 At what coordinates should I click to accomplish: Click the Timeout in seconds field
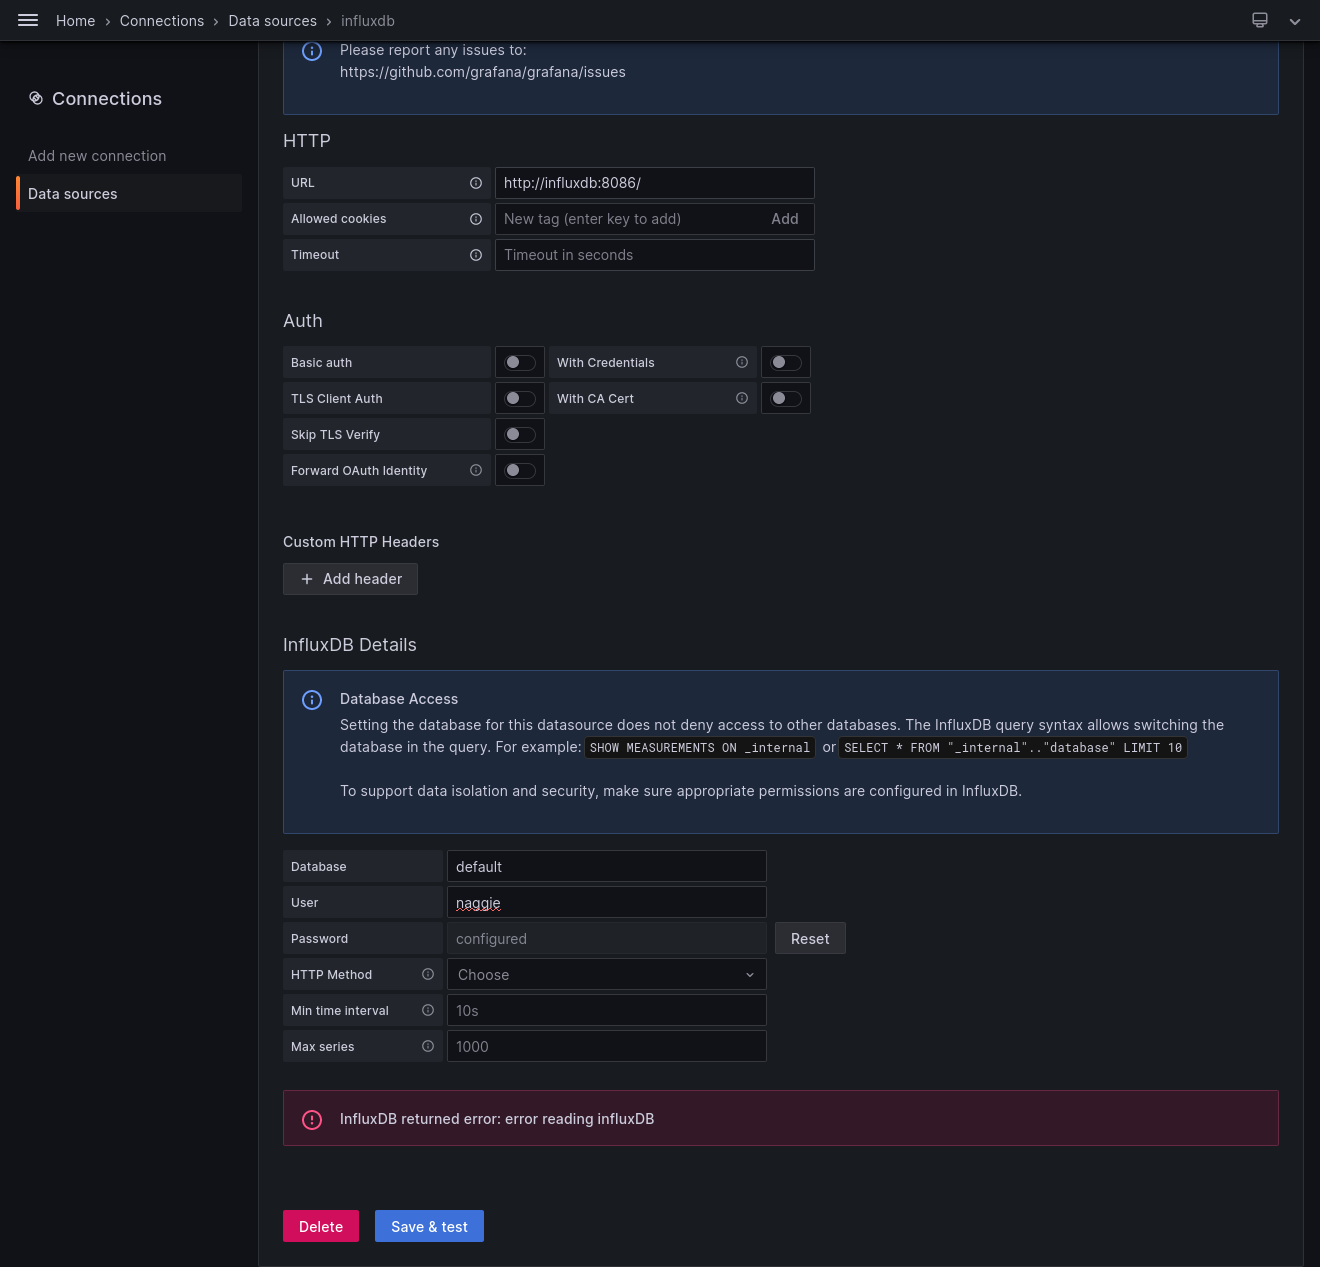click(x=655, y=255)
